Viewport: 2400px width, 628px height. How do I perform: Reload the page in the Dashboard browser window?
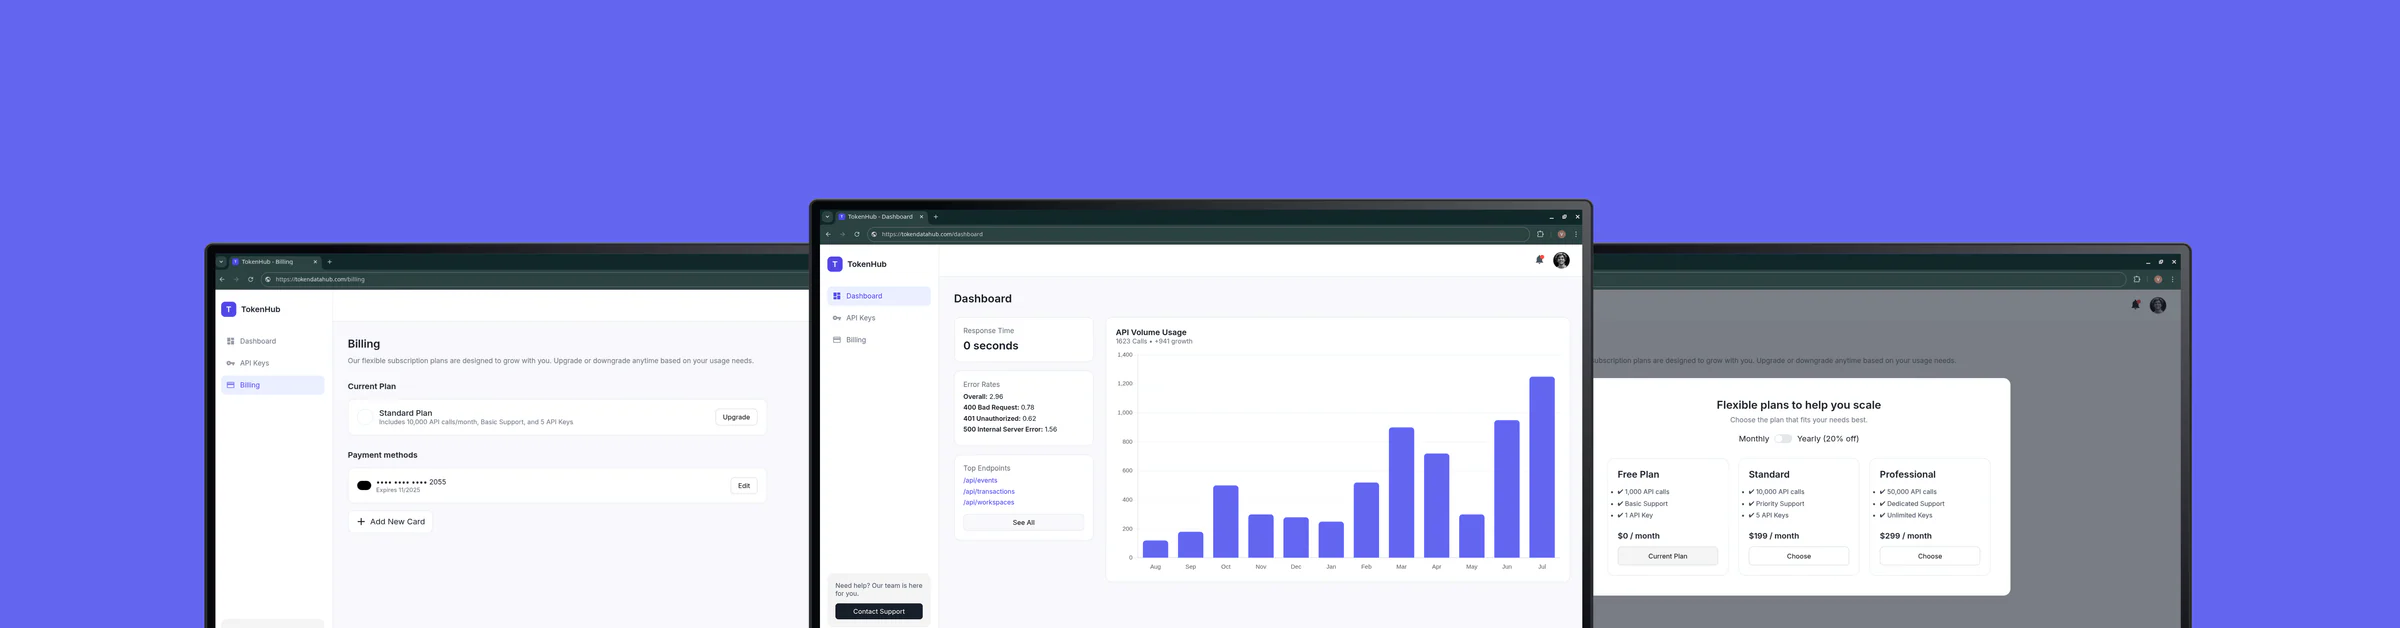[x=857, y=234]
